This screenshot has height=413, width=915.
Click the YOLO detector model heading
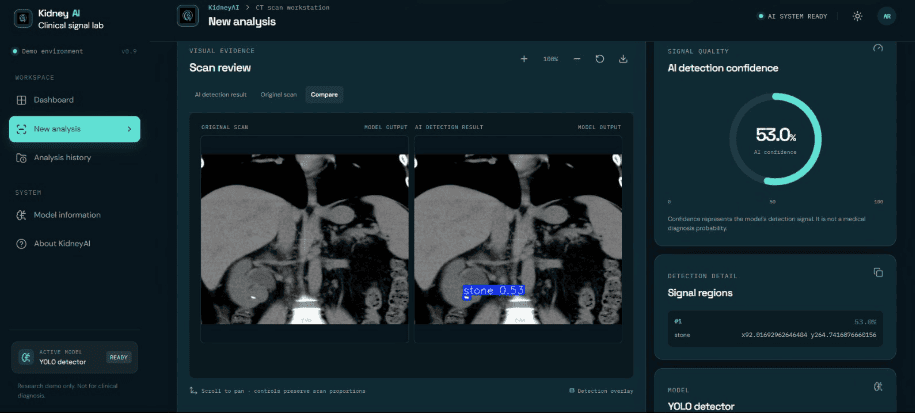701,407
